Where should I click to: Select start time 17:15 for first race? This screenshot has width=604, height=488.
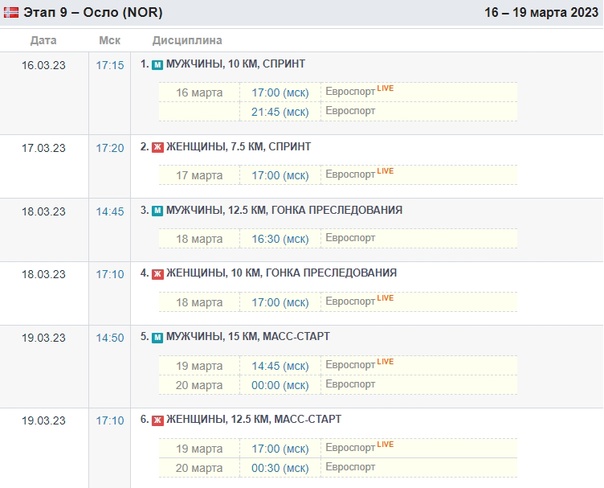(x=110, y=65)
